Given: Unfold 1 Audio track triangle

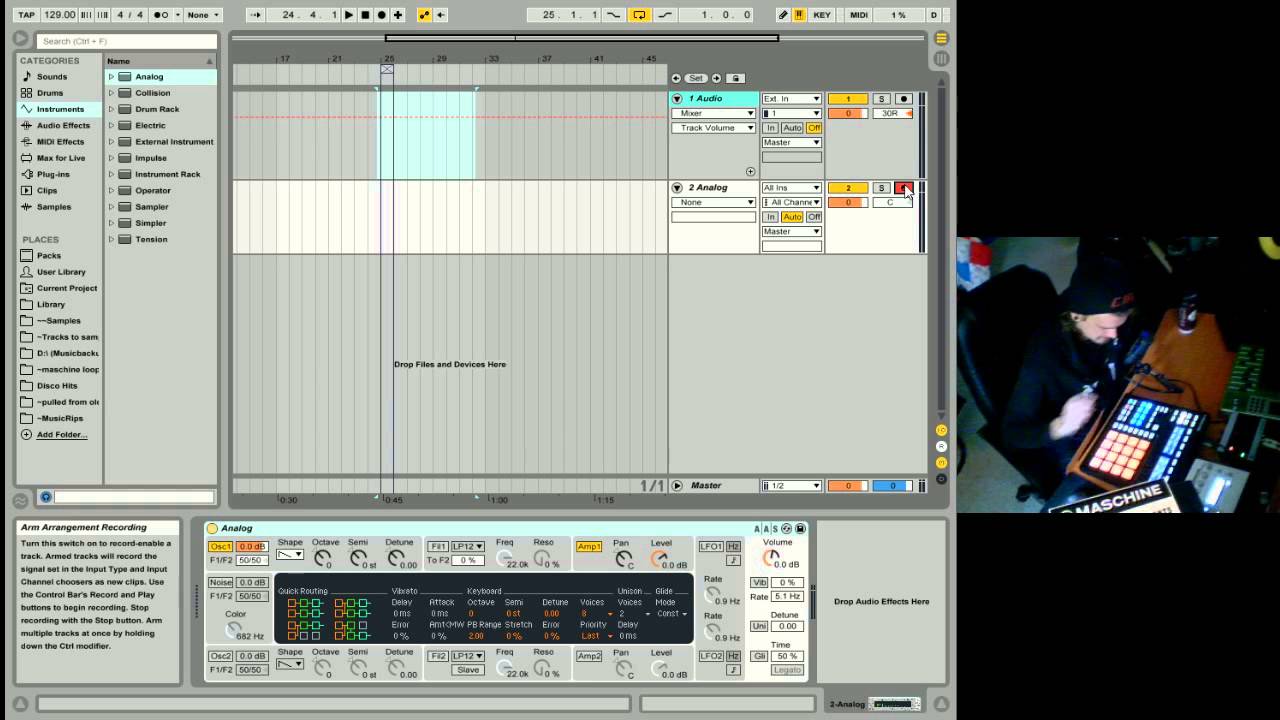Looking at the screenshot, I should pyautogui.click(x=677, y=99).
